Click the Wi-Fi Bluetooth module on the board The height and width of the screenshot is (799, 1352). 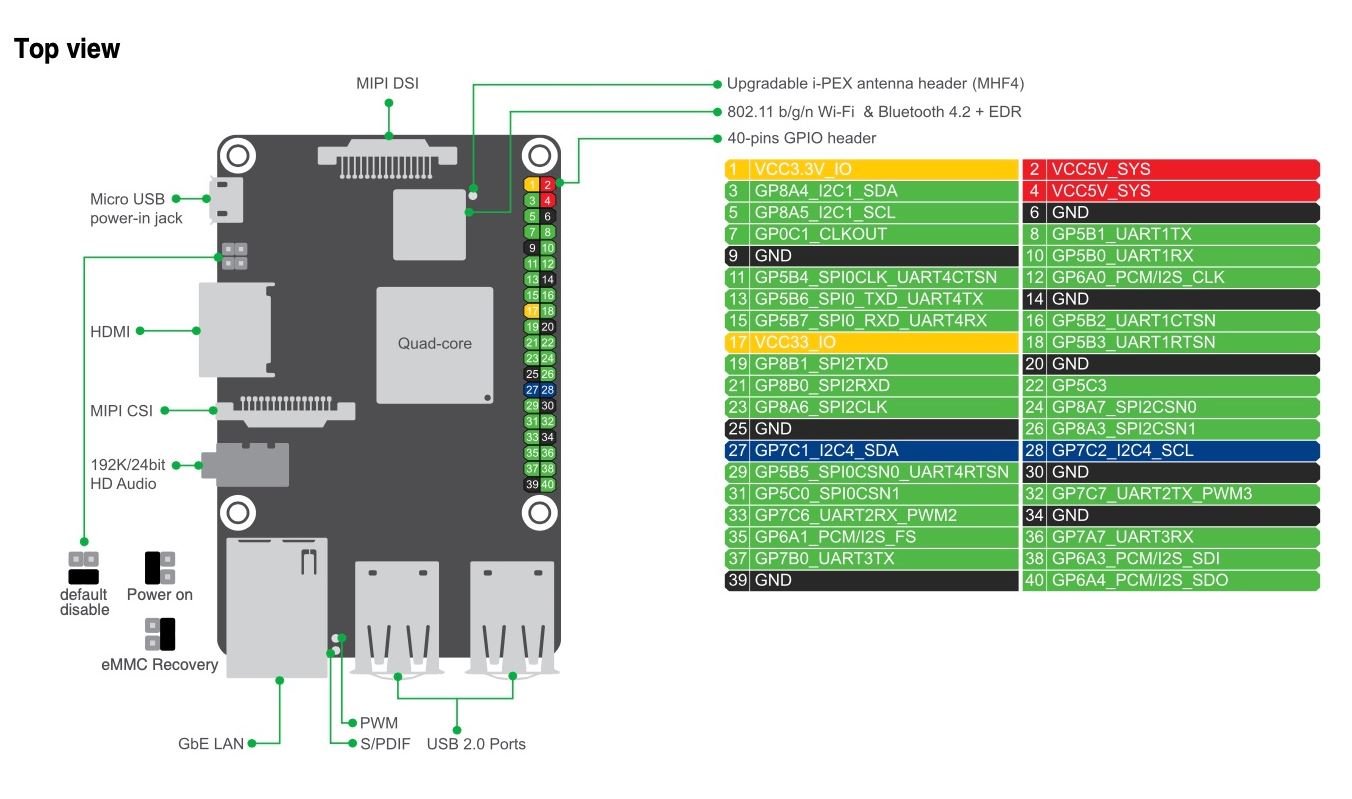pyautogui.click(x=431, y=223)
